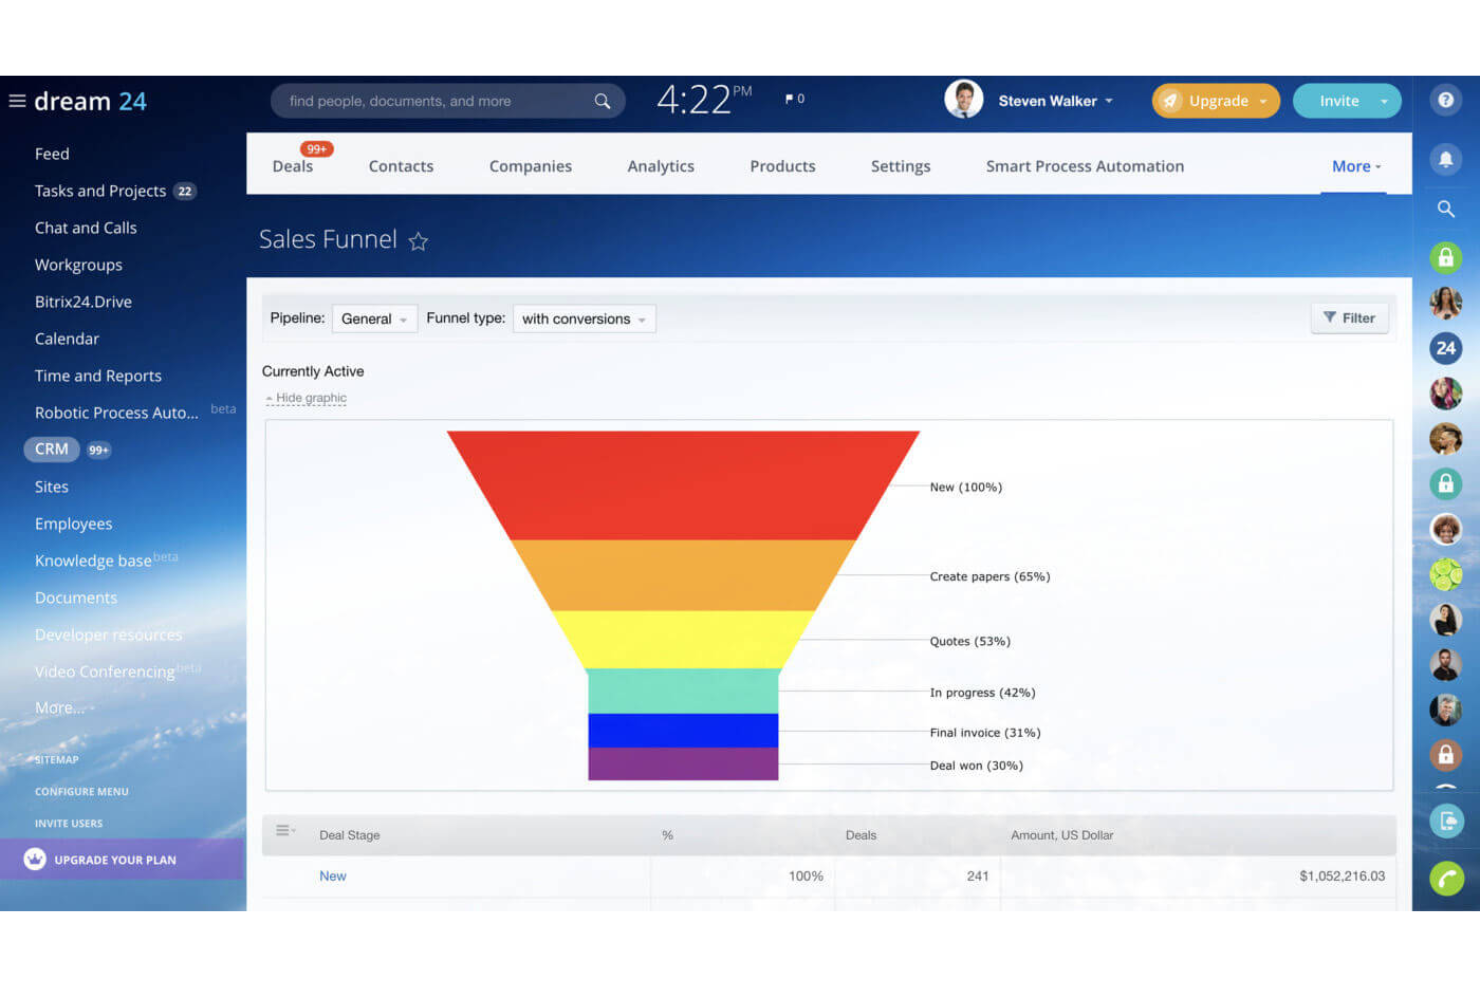Open the search in the top bar
Screen dimensions: 1480x987
tap(601, 100)
